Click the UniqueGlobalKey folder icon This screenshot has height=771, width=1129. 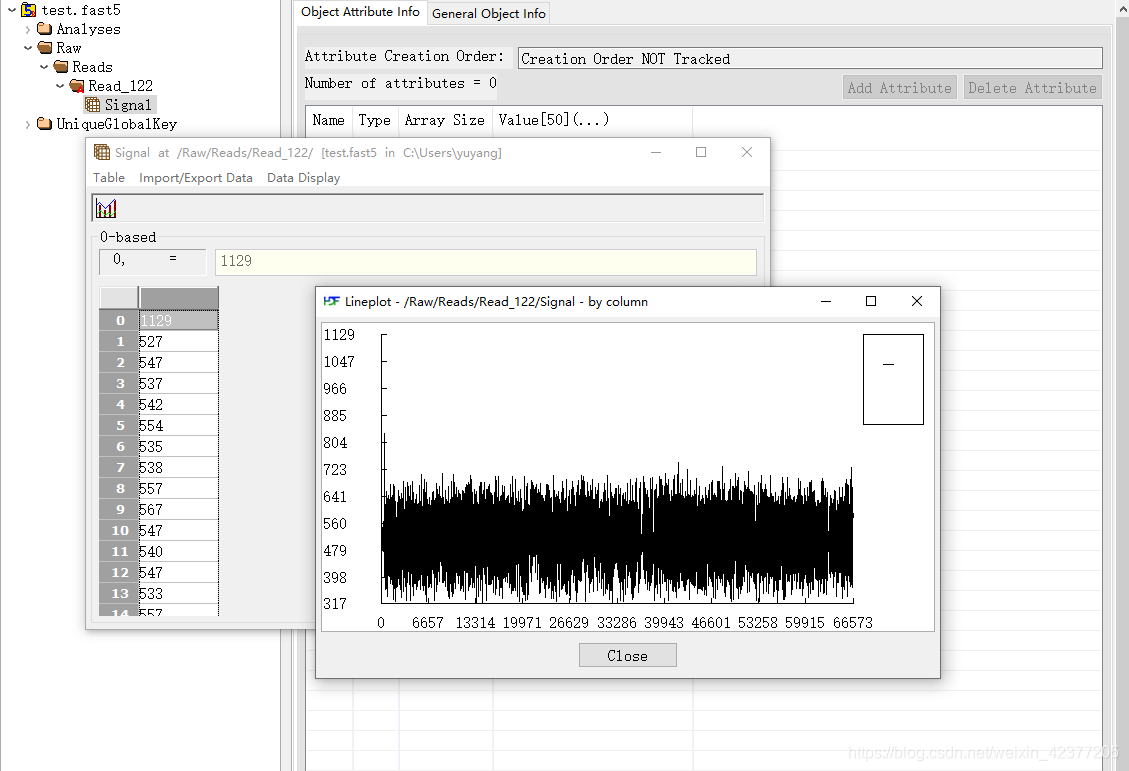(x=45, y=124)
